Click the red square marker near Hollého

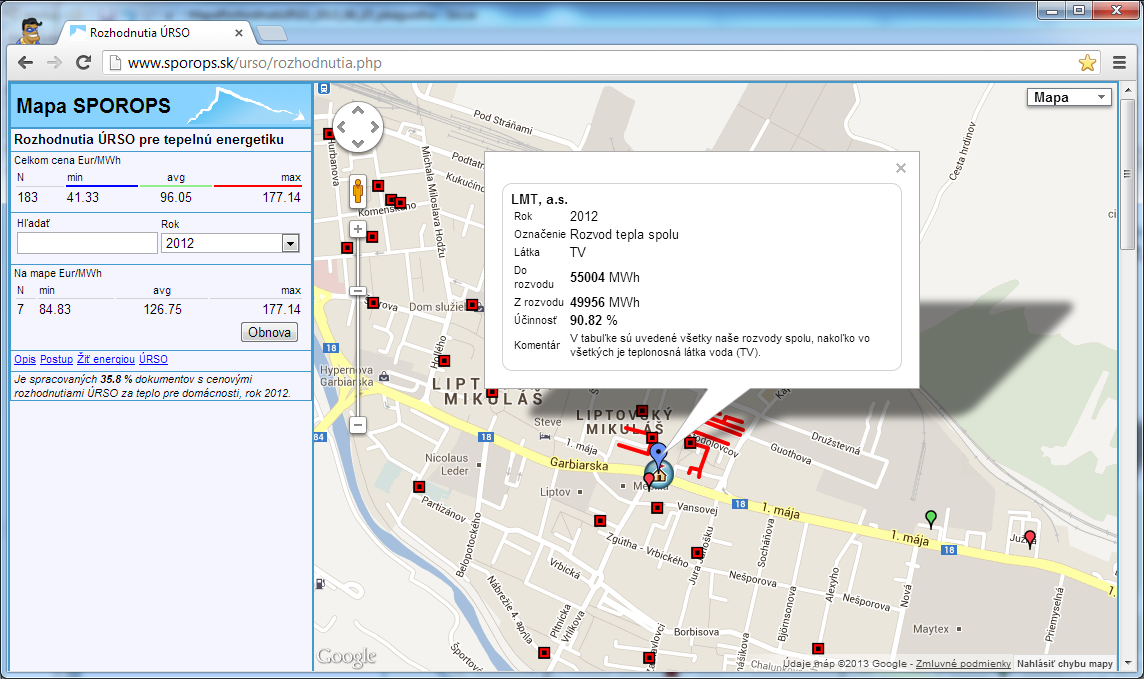tap(444, 361)
